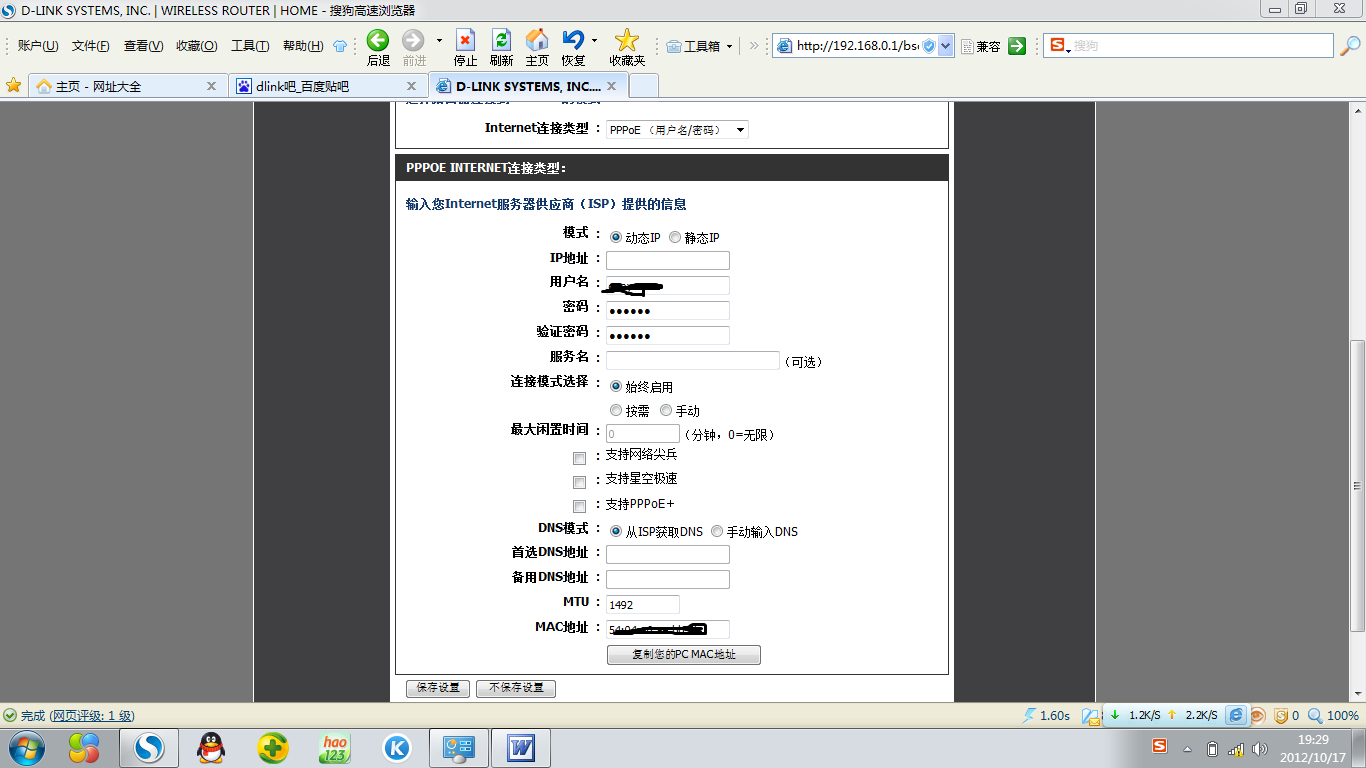
Task: Click the 服务名 input field
Action: click(693, 360)
